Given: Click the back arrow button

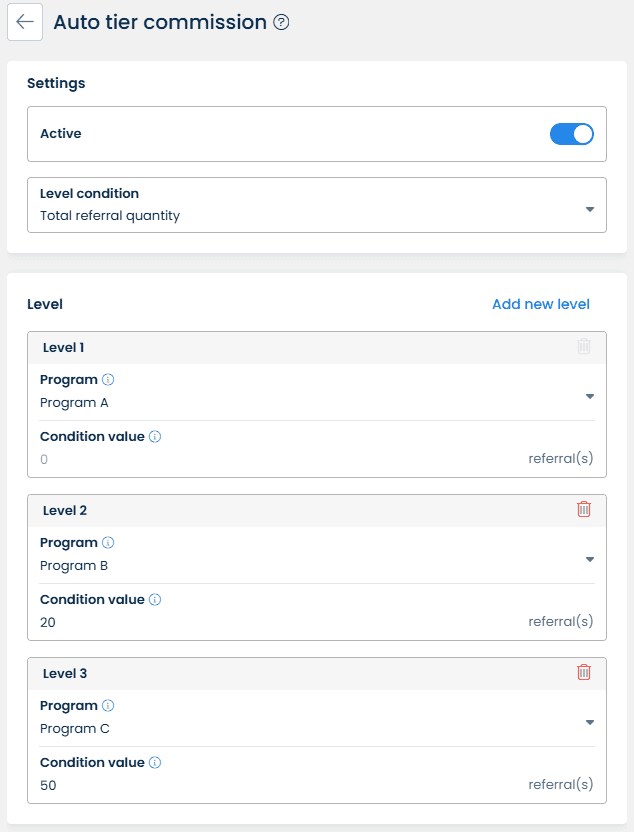Looking at the screenshot, I should 25,22.
